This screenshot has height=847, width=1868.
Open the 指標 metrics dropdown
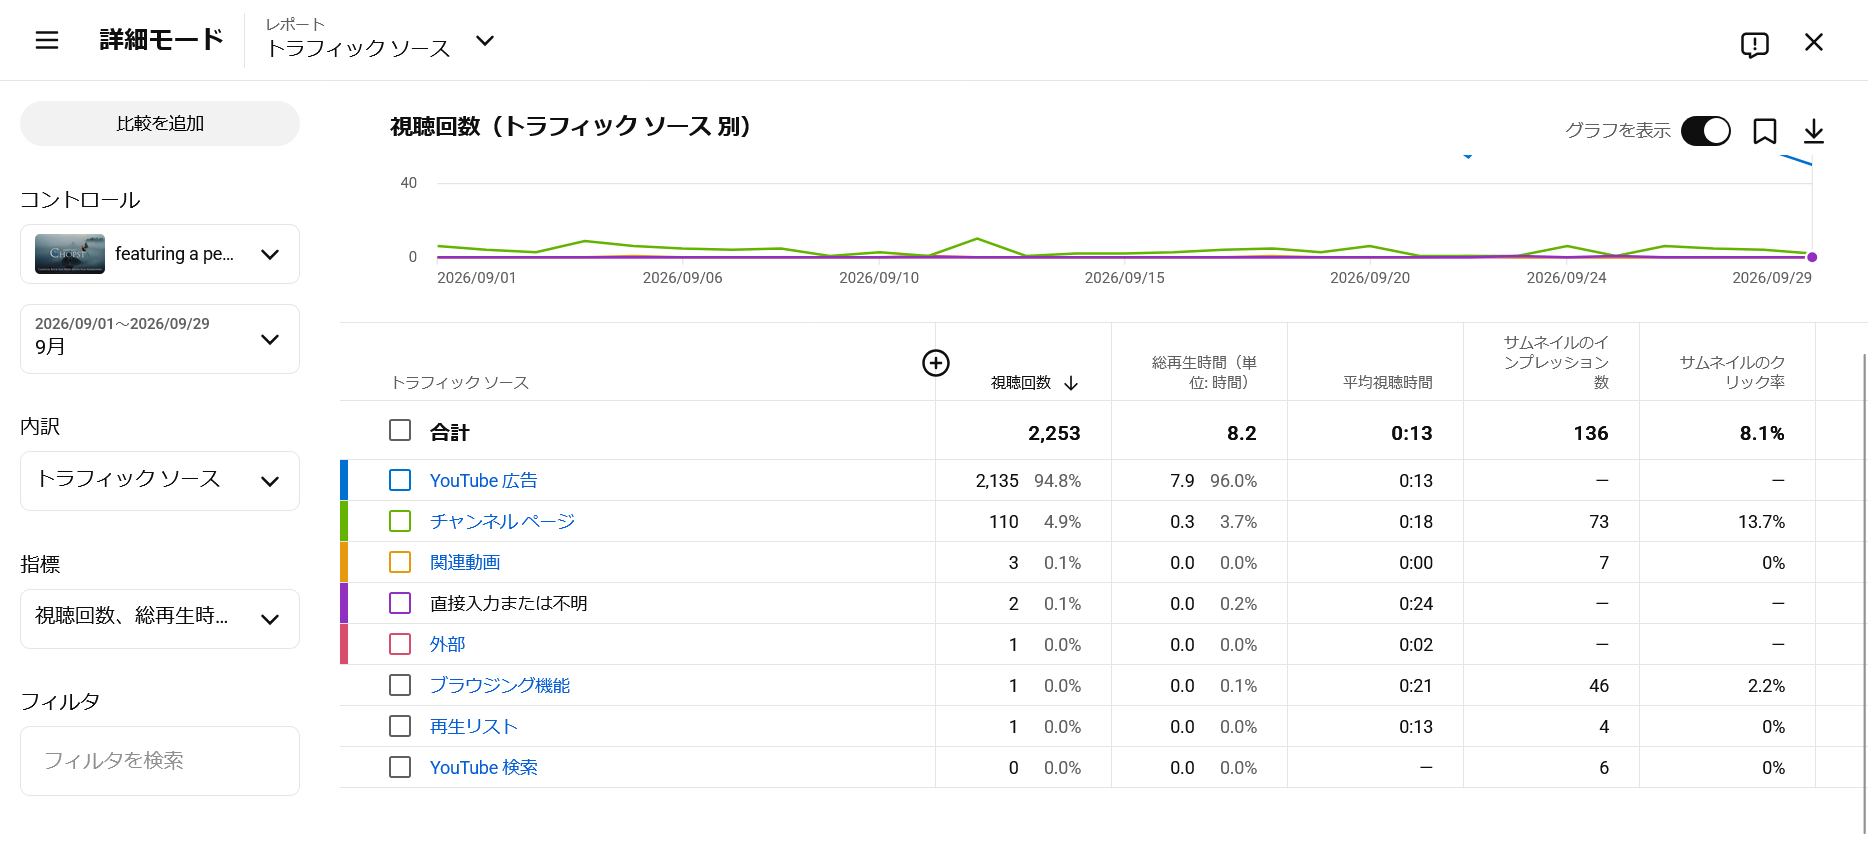[160, 619]
